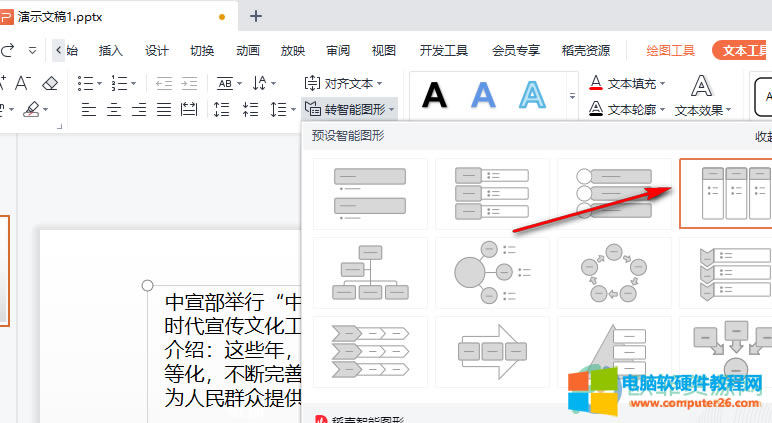Toggle right text alignment
Screen dimensions: 772x423
click(x=139, y=109)
